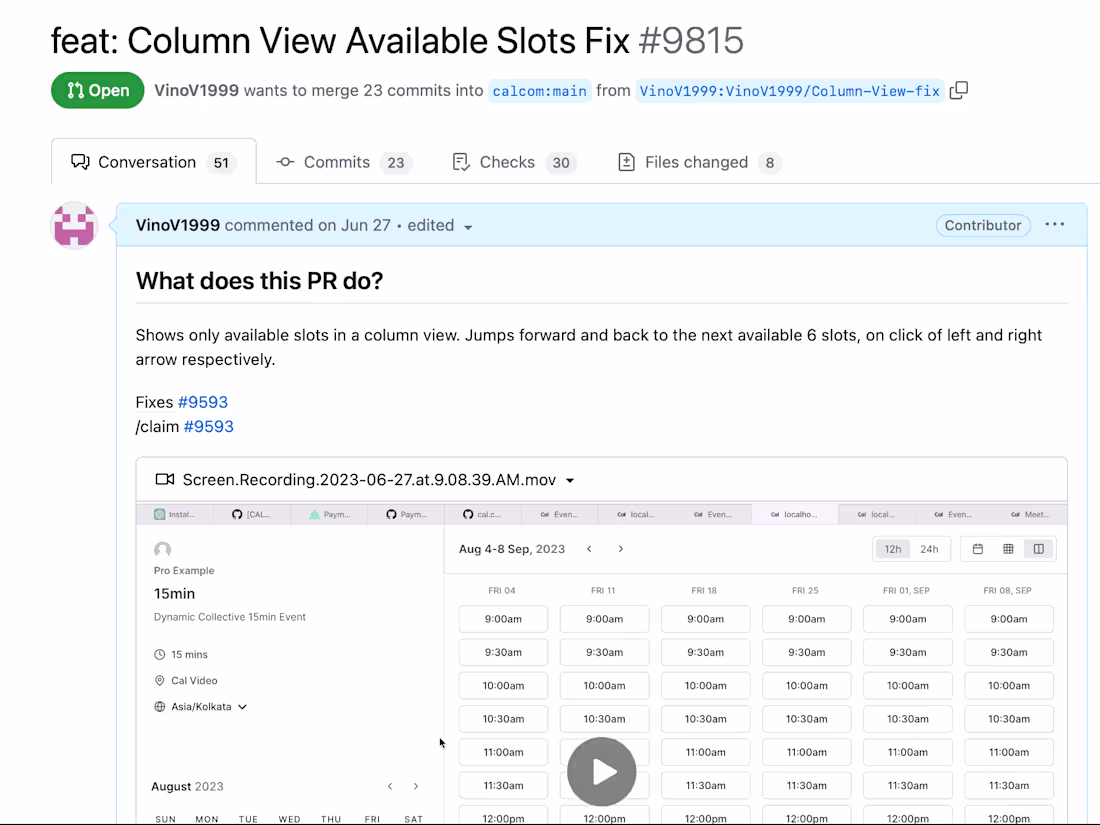Select the day calendar view icon
The width and height of the screenshot is (1100, 825).
pos(977,549)
